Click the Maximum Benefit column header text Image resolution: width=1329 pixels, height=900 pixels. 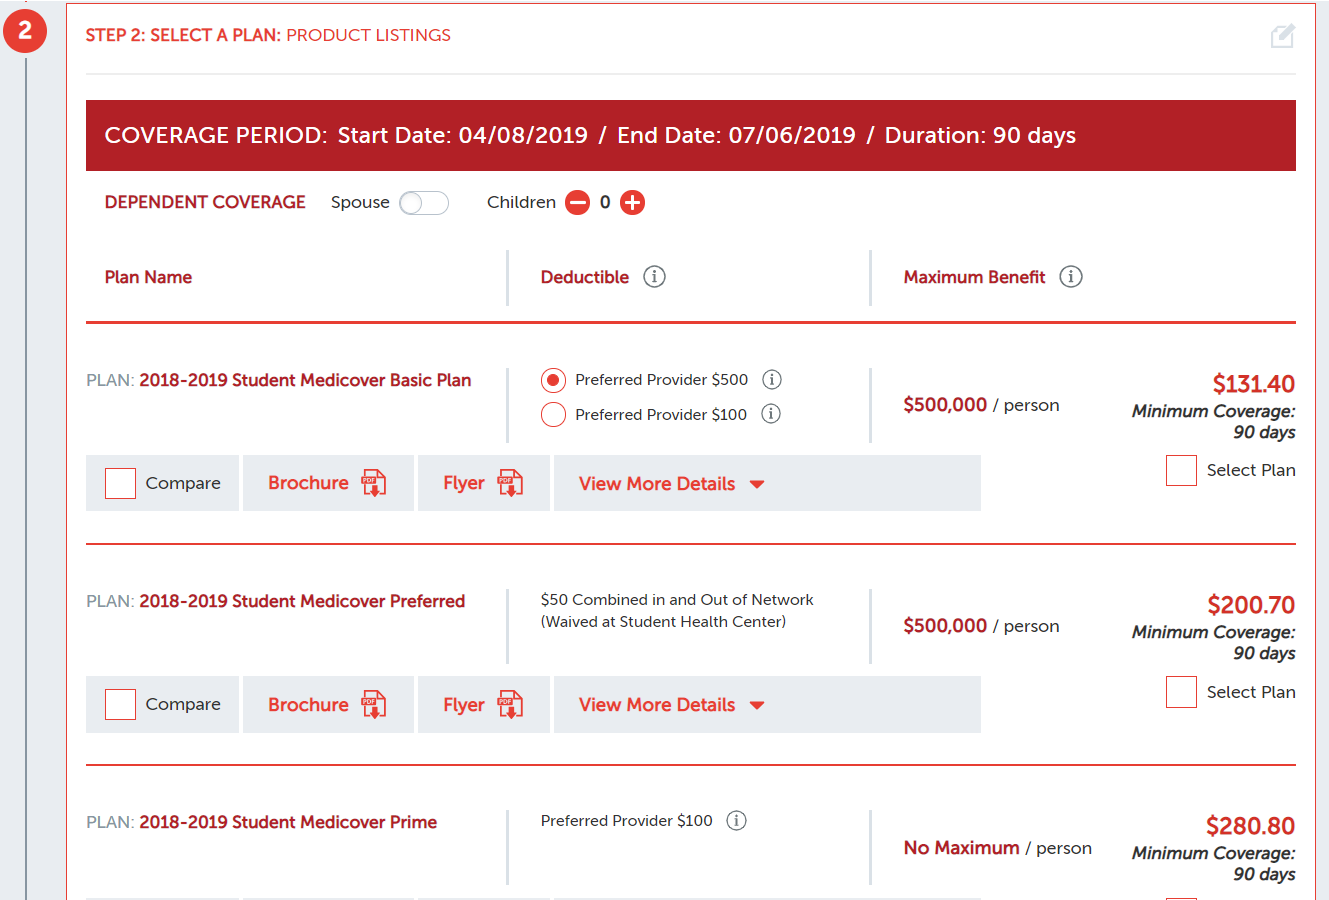click(974, 277)
